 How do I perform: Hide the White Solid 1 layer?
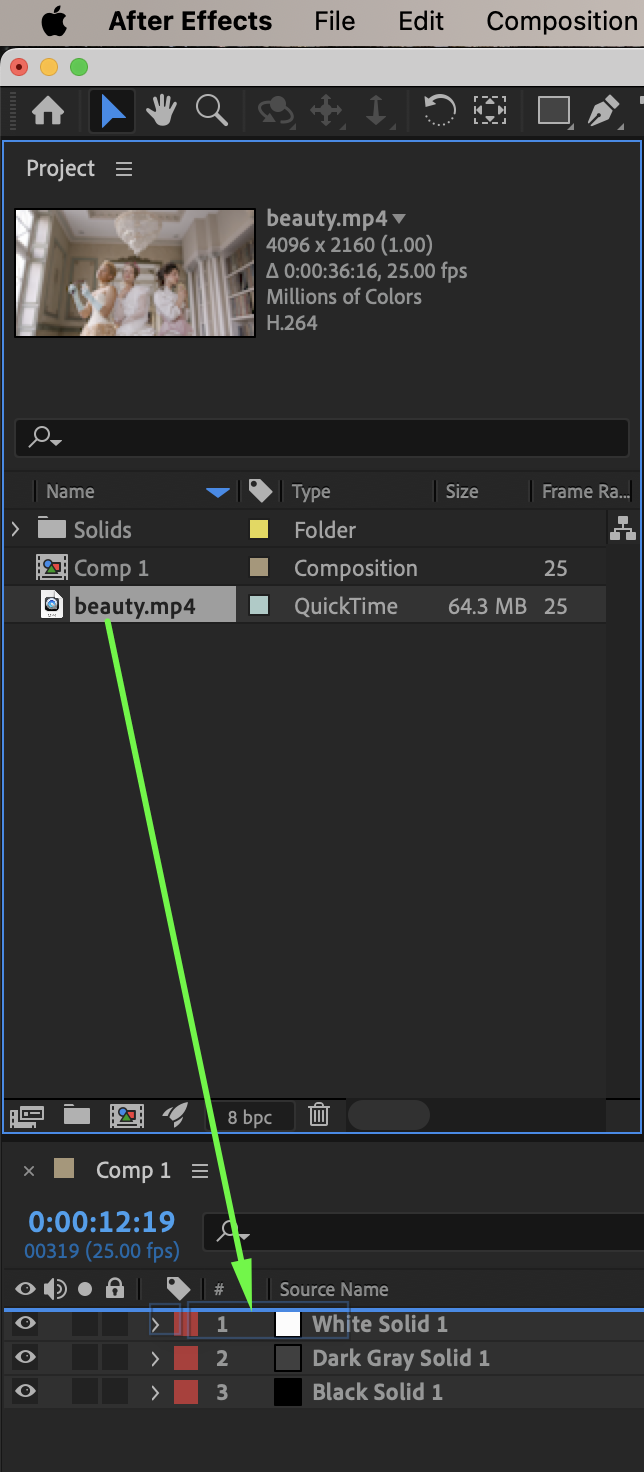tap(25, 1324)
